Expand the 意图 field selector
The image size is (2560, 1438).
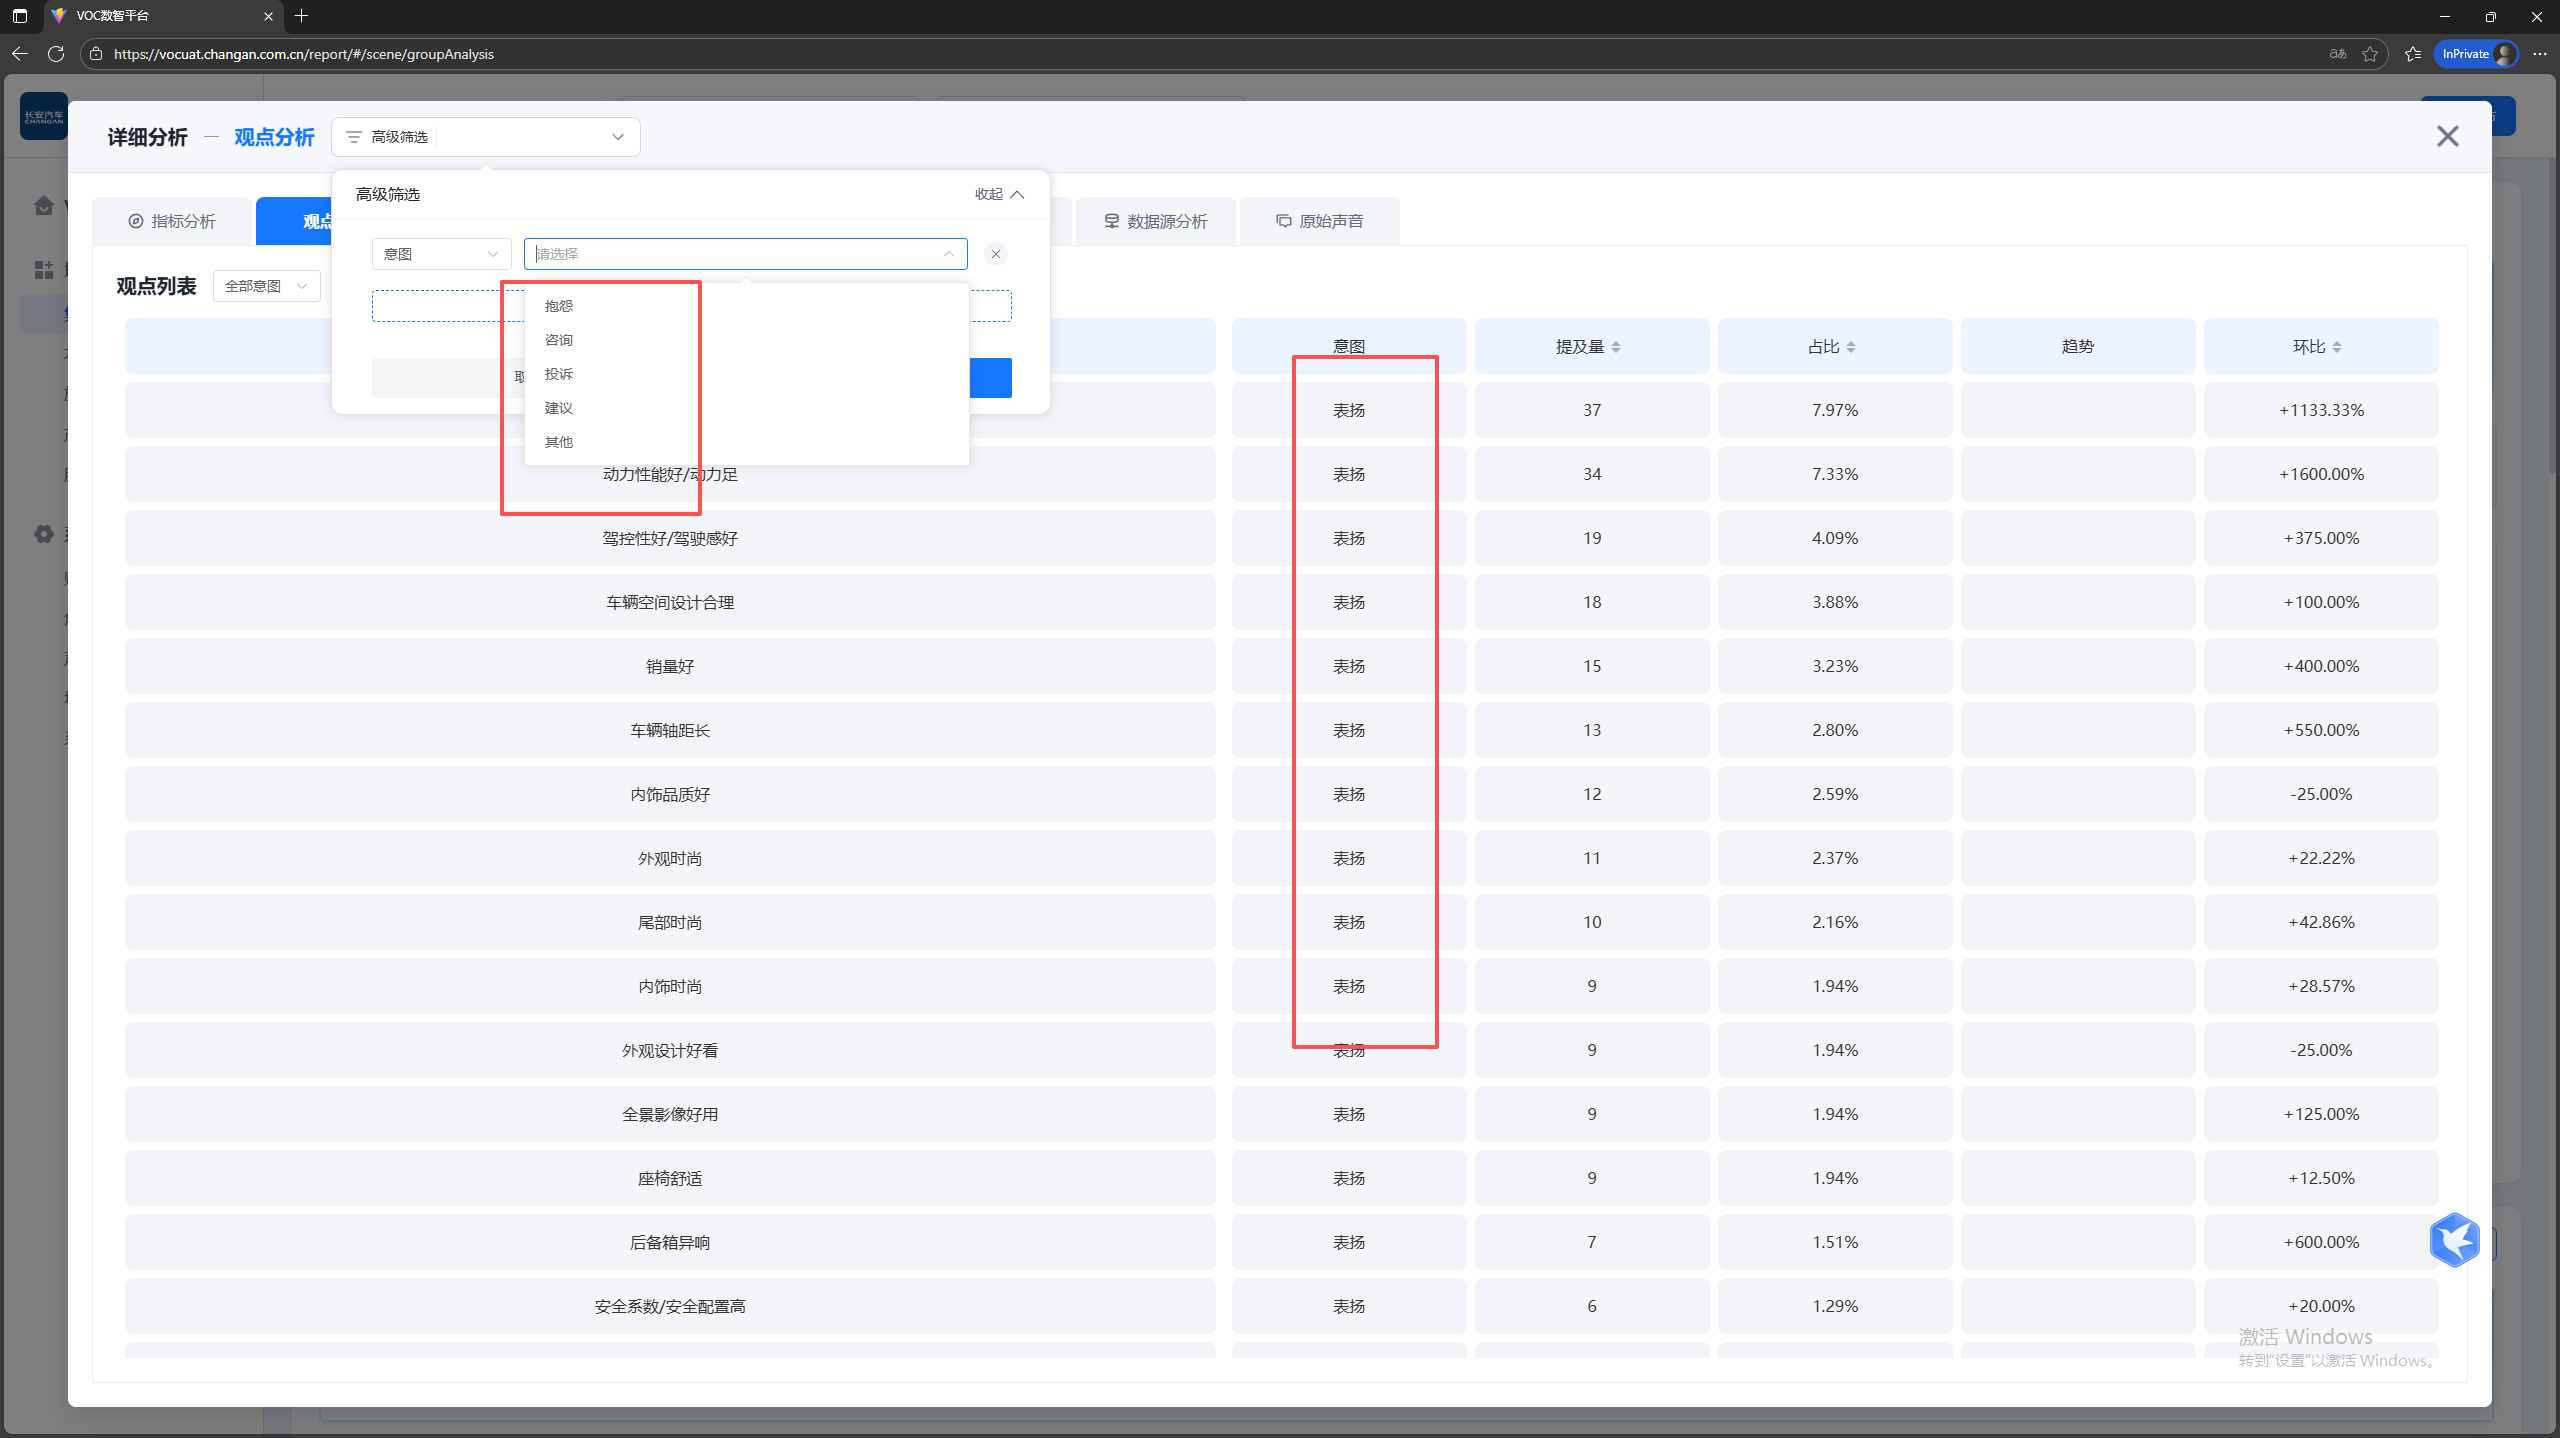[x=441, y=254]
